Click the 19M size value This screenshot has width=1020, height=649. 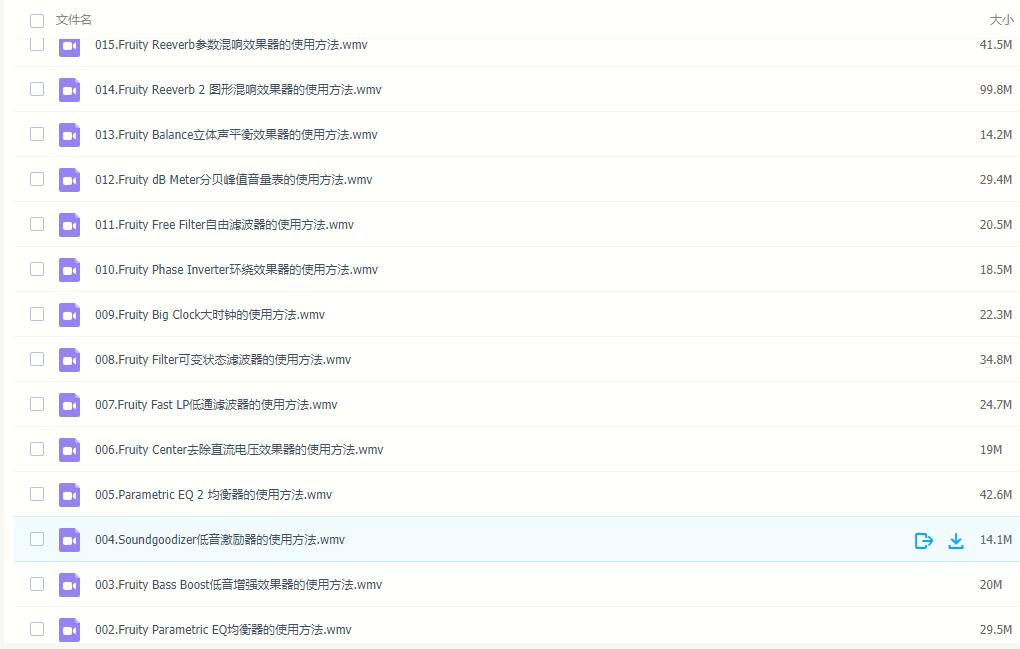pos(991,449)
